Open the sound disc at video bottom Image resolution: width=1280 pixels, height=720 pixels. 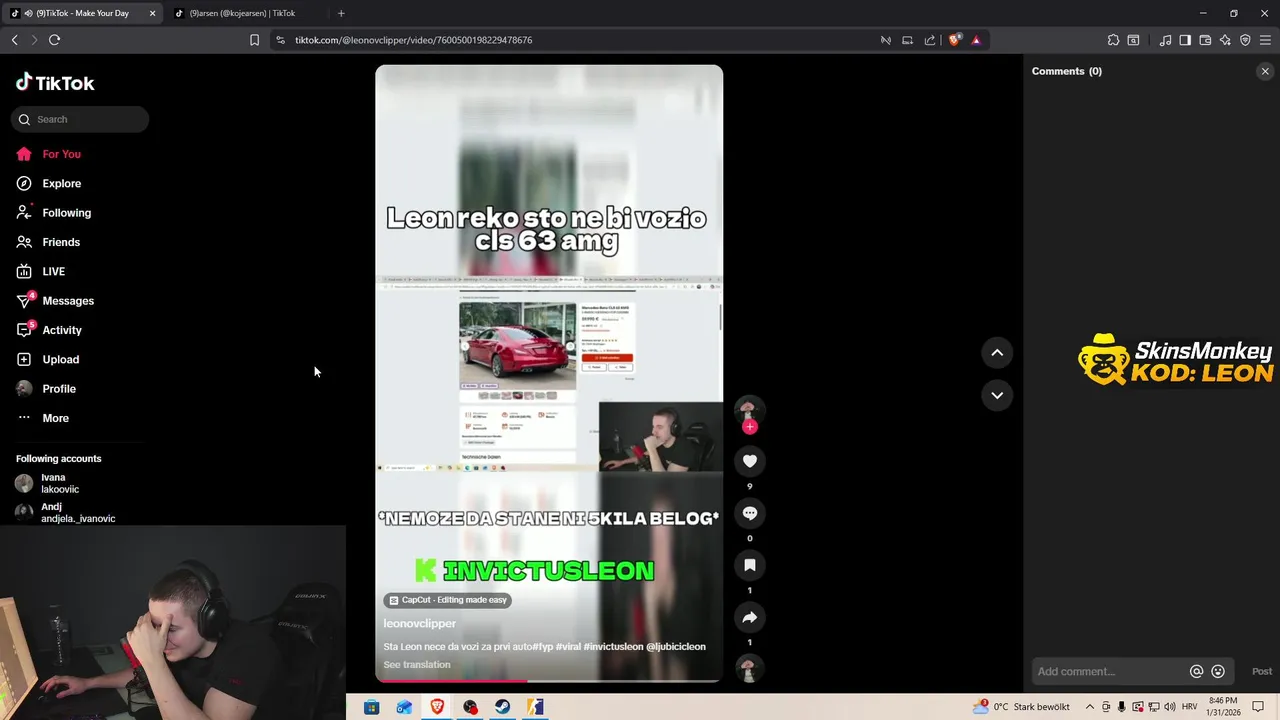(x=749, y=668)
